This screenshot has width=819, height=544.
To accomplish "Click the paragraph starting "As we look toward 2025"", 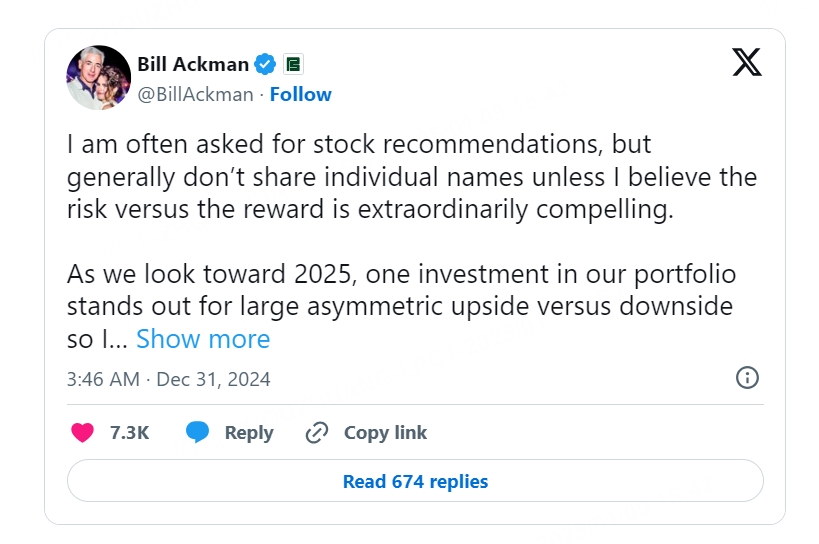I will [401, 306].
